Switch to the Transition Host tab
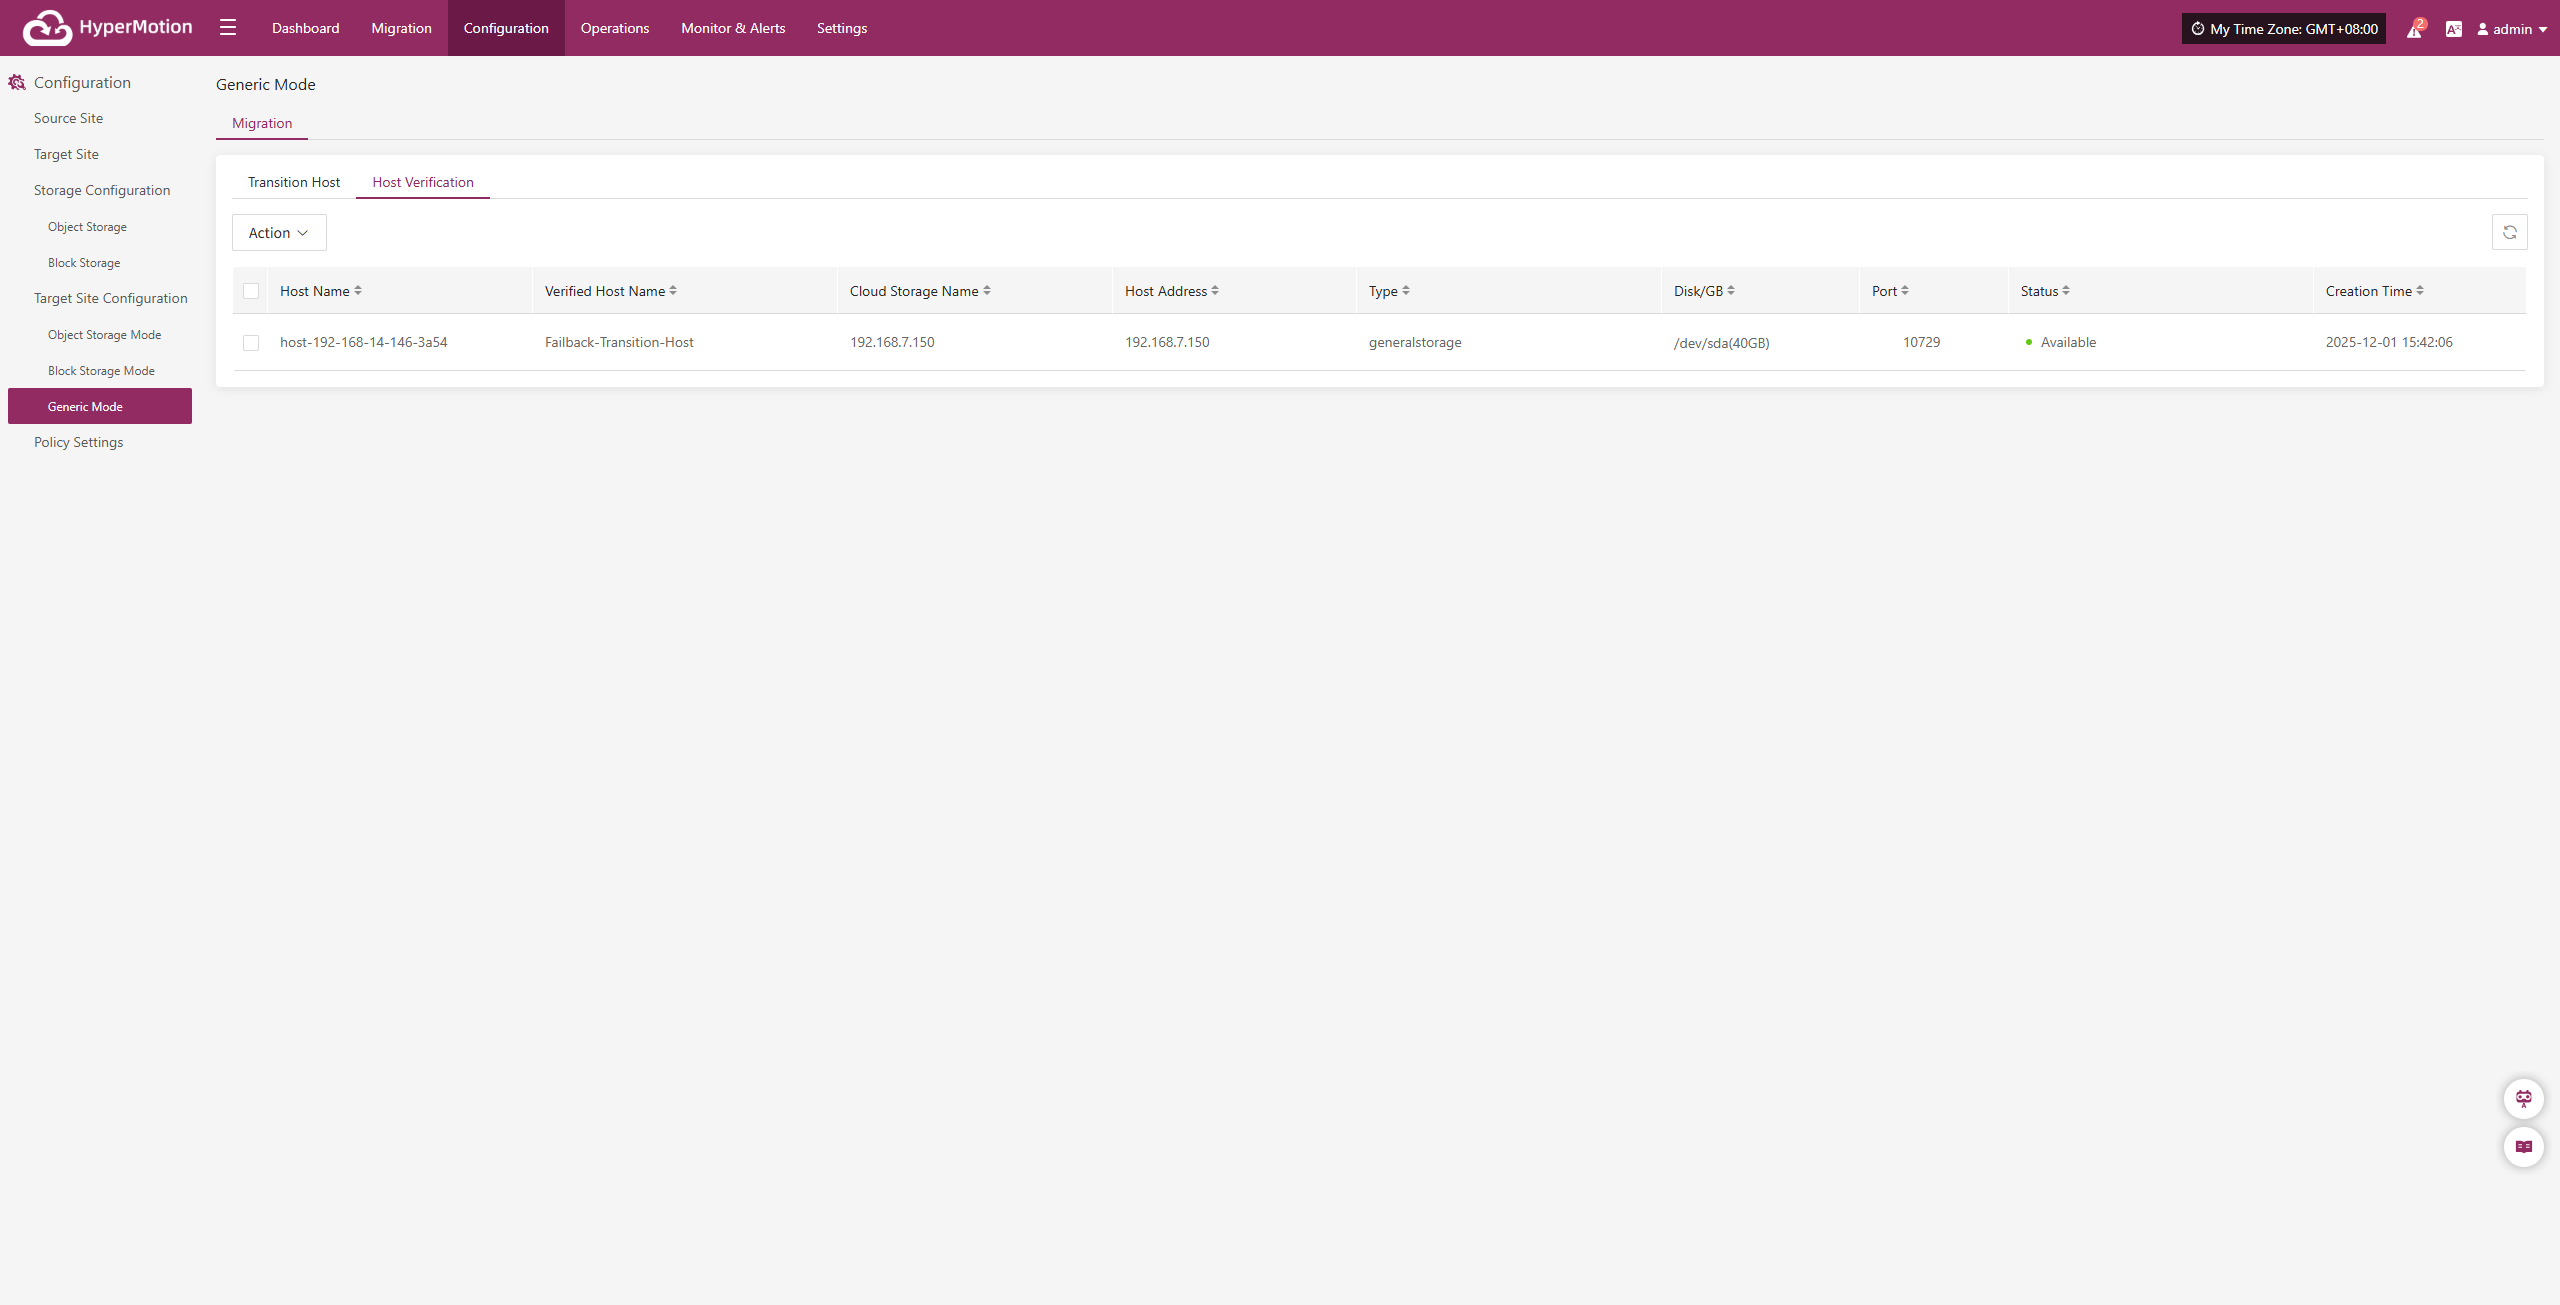The height and width of the screenshot is (1305, 2560). tap(294, 182)
